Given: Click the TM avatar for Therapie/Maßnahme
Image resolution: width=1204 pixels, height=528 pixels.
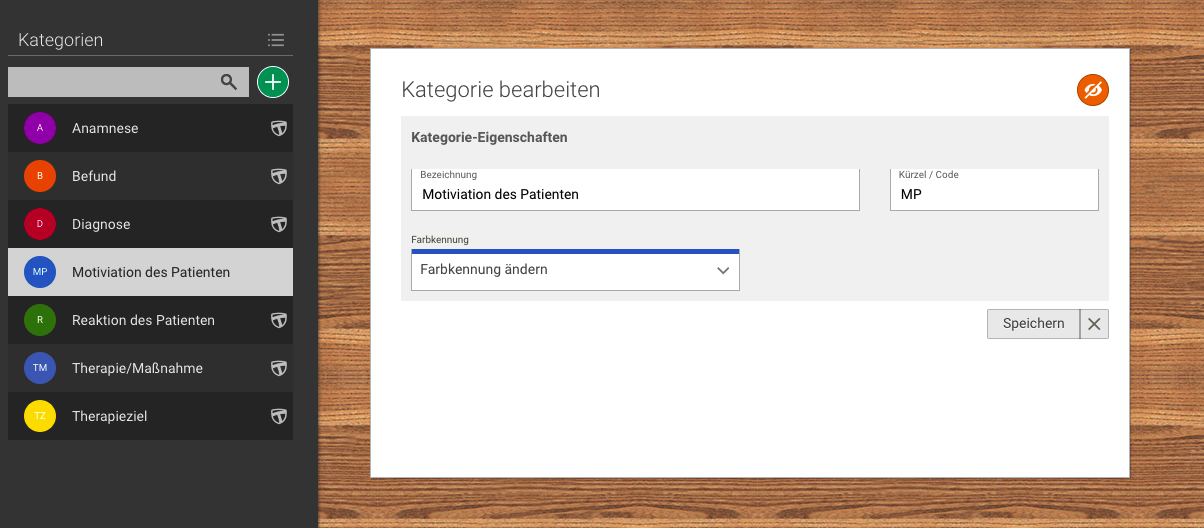Looking at the screenshot, I should [x=40, y=368].
